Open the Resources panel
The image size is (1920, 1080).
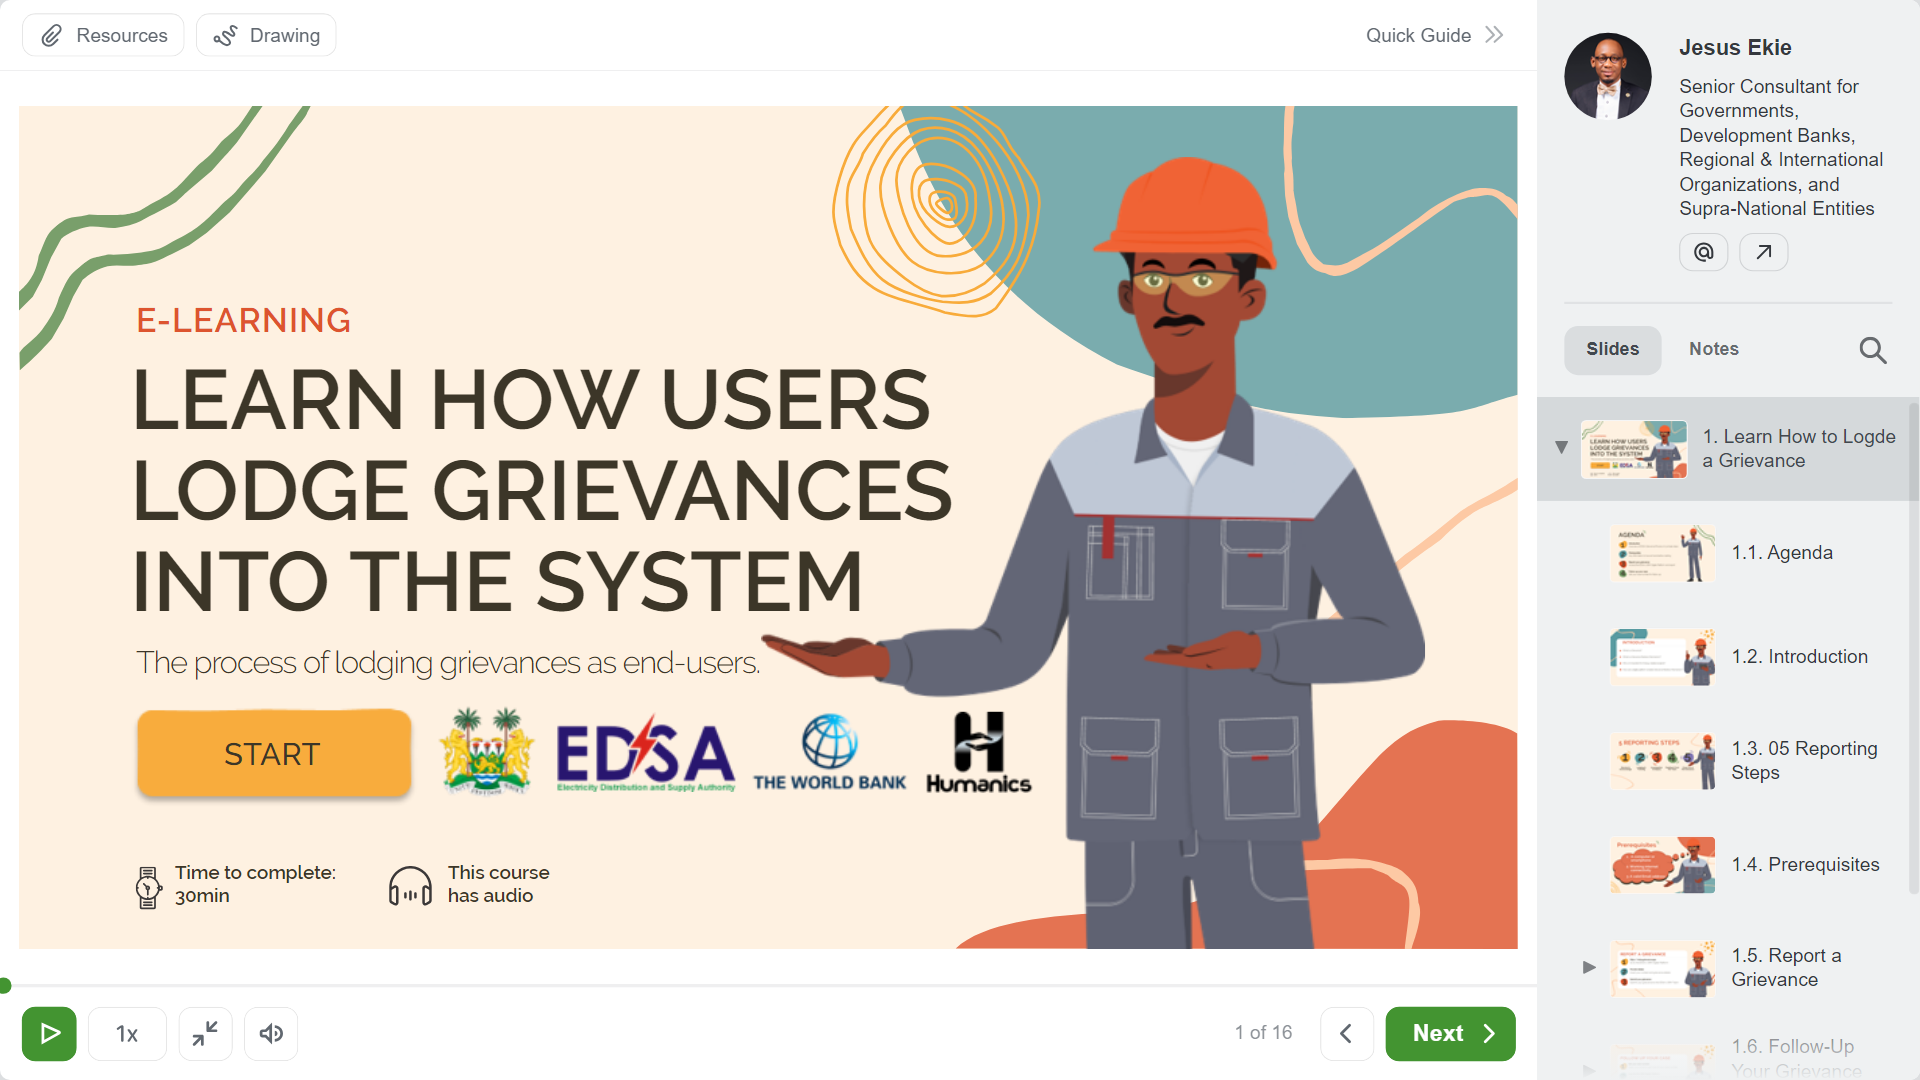coord(103,35)
